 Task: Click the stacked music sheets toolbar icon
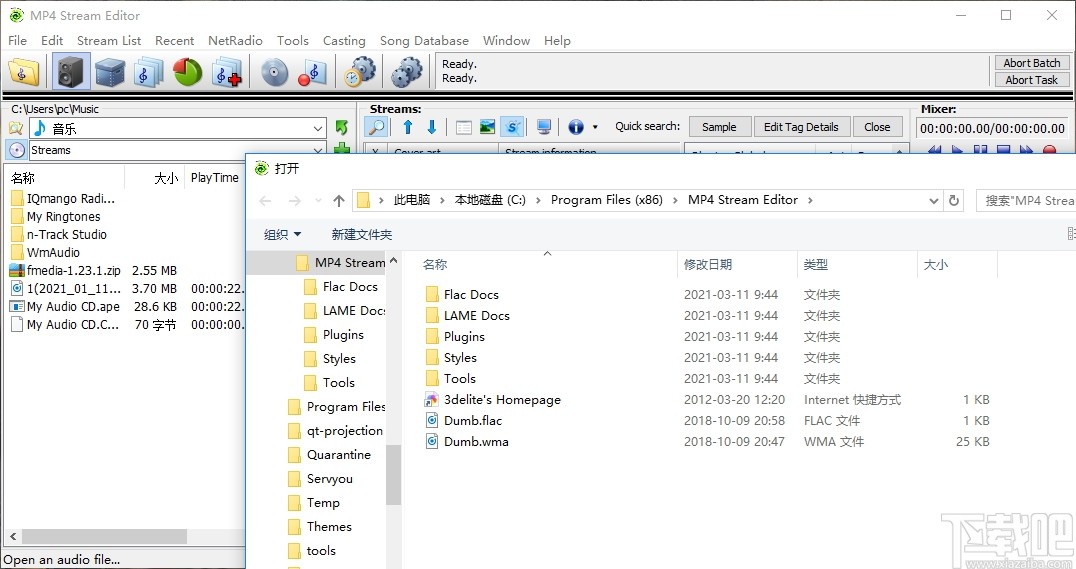pos(148,71)
